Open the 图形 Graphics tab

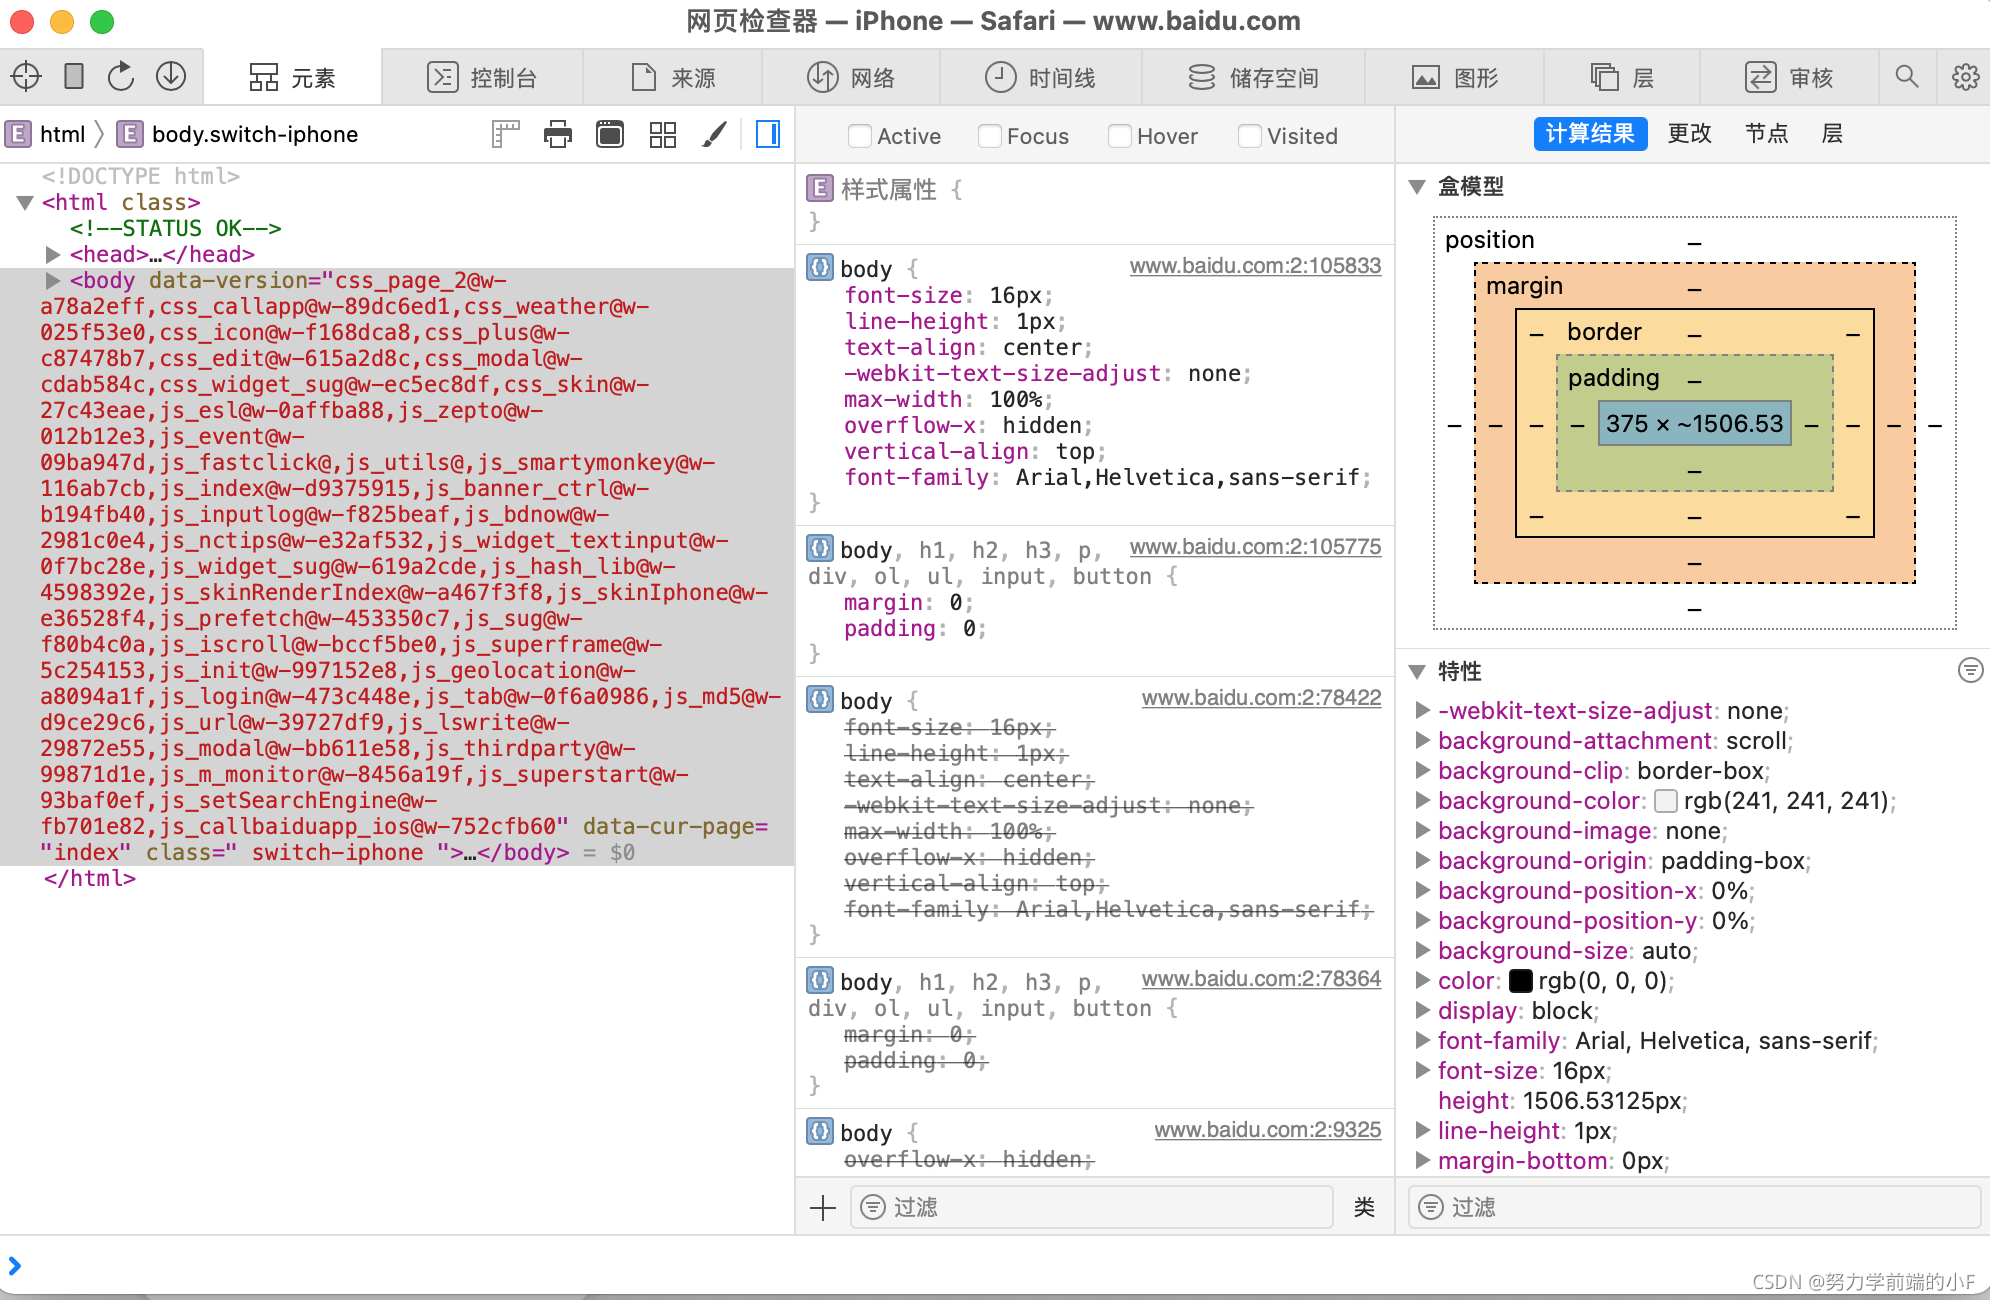coord(1454,77)
